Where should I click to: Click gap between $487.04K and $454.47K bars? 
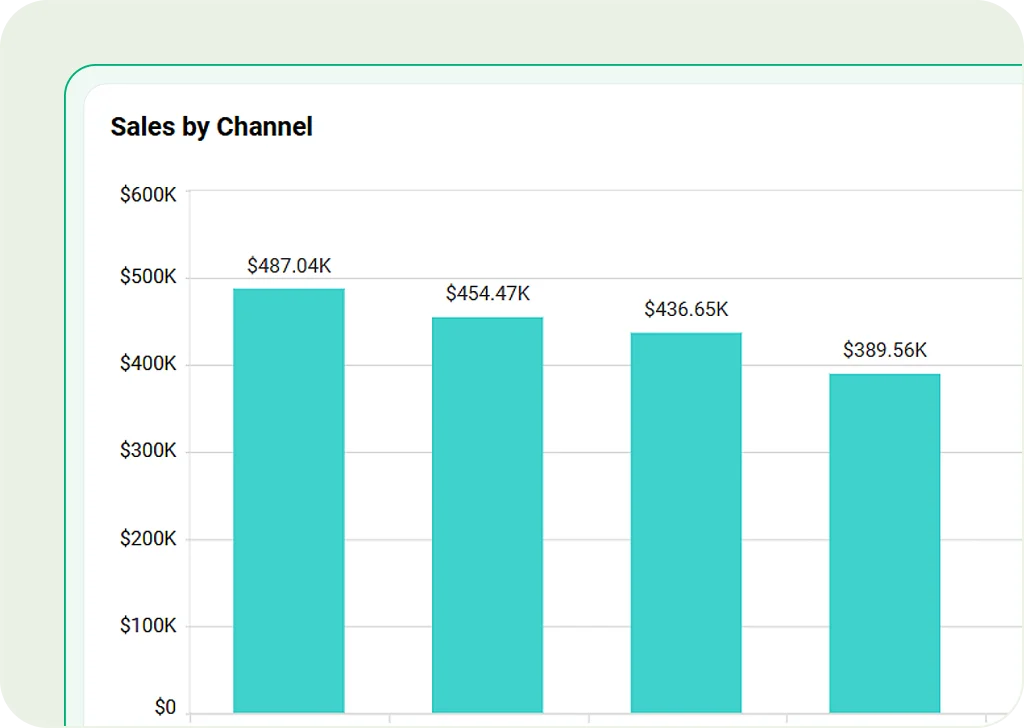click(x=388, y=500)
